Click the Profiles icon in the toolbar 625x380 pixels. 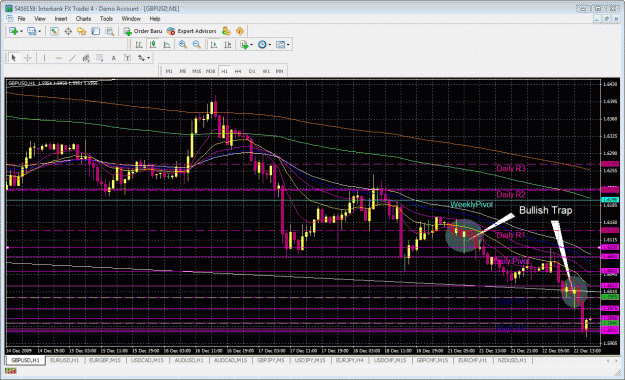[x=31, y=31]
